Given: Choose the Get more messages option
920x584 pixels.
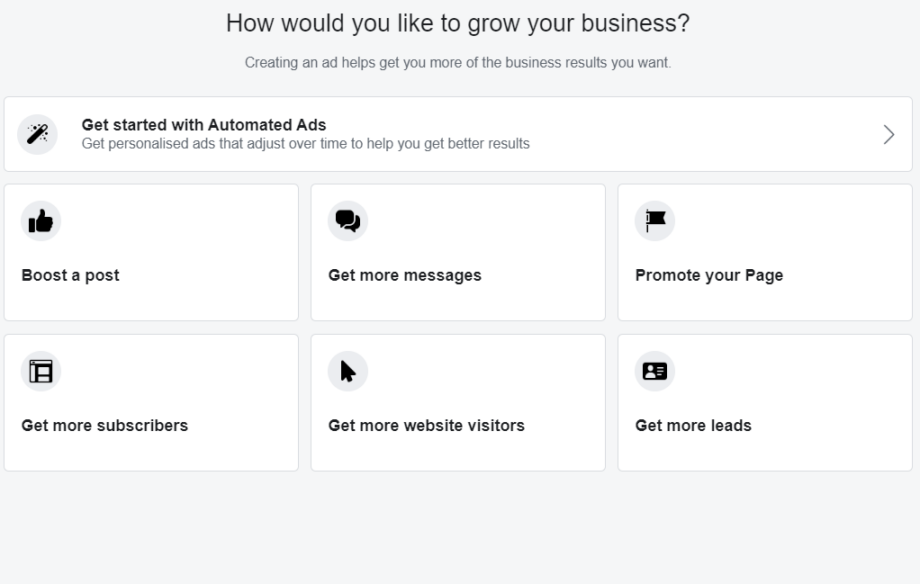Looking at the screenshot, I should 458,251.
